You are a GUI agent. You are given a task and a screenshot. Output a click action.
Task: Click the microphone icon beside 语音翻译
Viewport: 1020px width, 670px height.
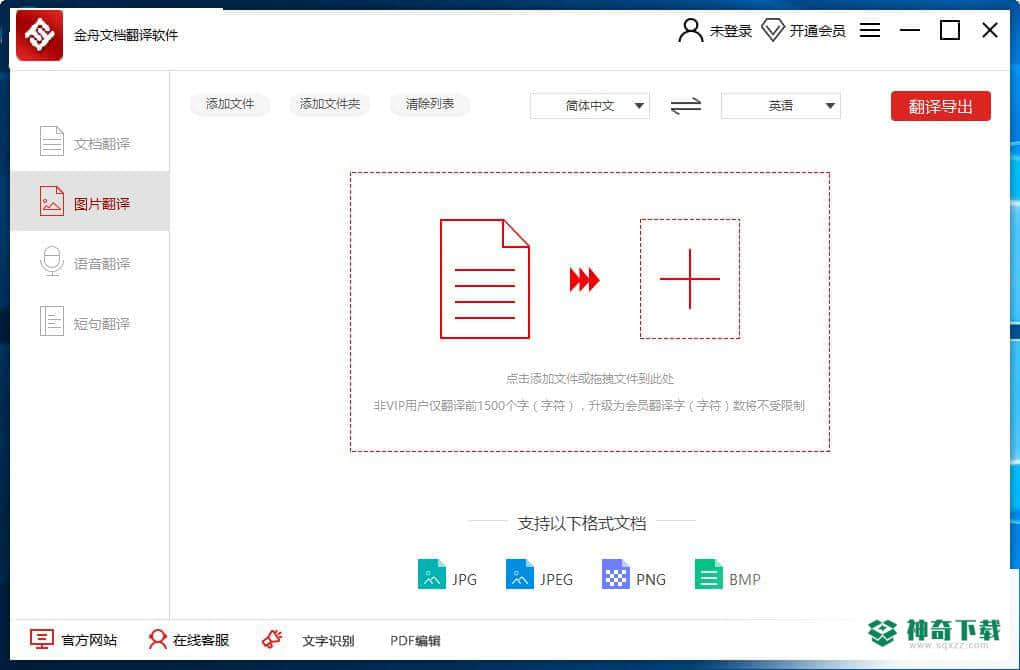click(51, 261)
